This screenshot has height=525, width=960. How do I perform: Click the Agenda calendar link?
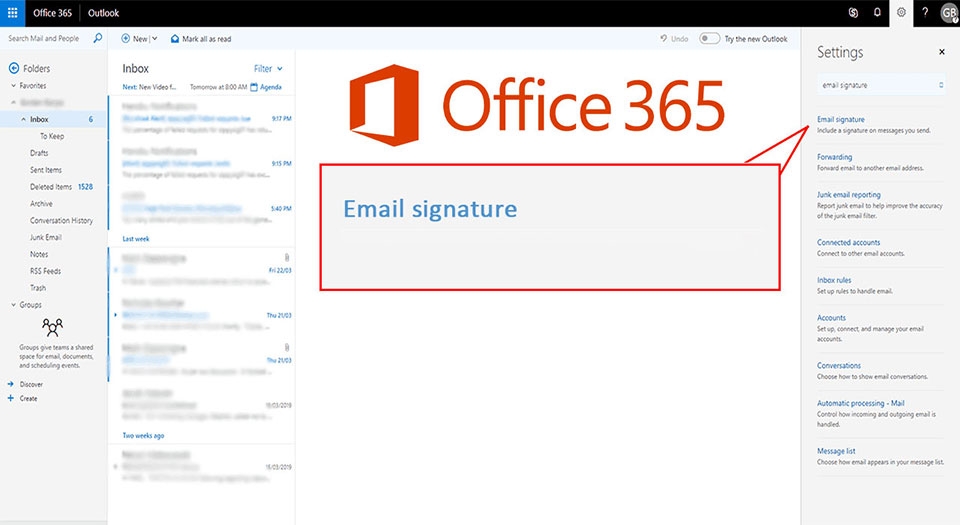270,87
